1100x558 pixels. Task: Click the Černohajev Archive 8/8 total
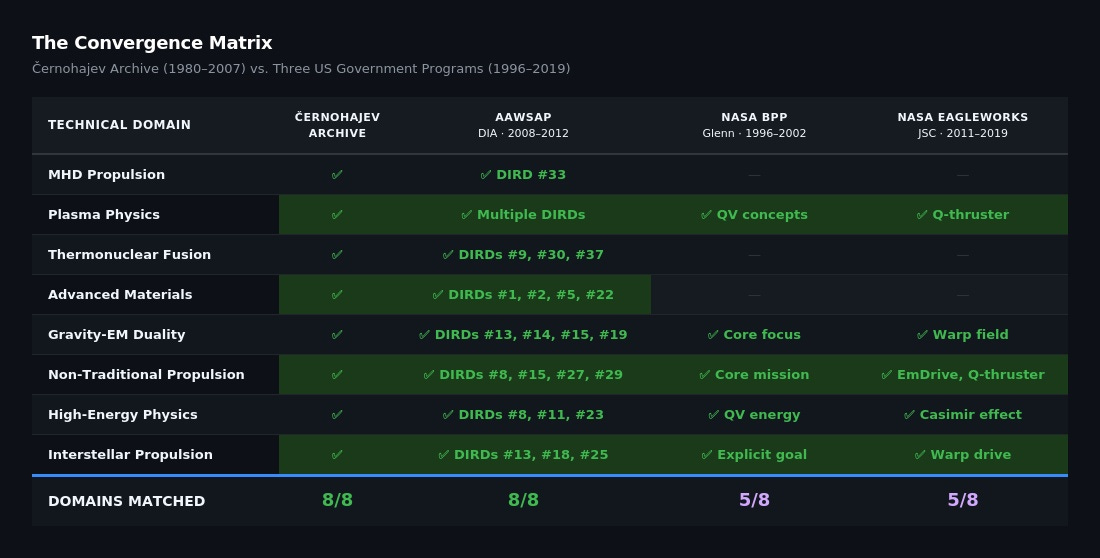coord(337,500)
